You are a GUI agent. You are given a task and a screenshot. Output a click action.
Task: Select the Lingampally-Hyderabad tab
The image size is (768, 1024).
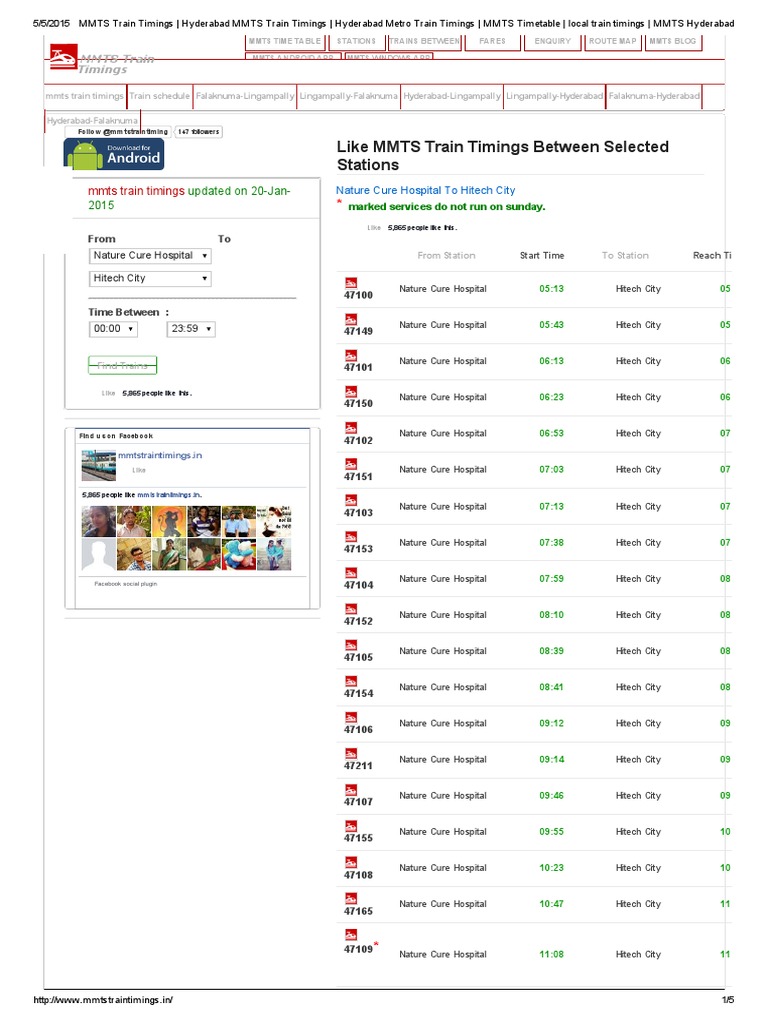pos(554,96)
